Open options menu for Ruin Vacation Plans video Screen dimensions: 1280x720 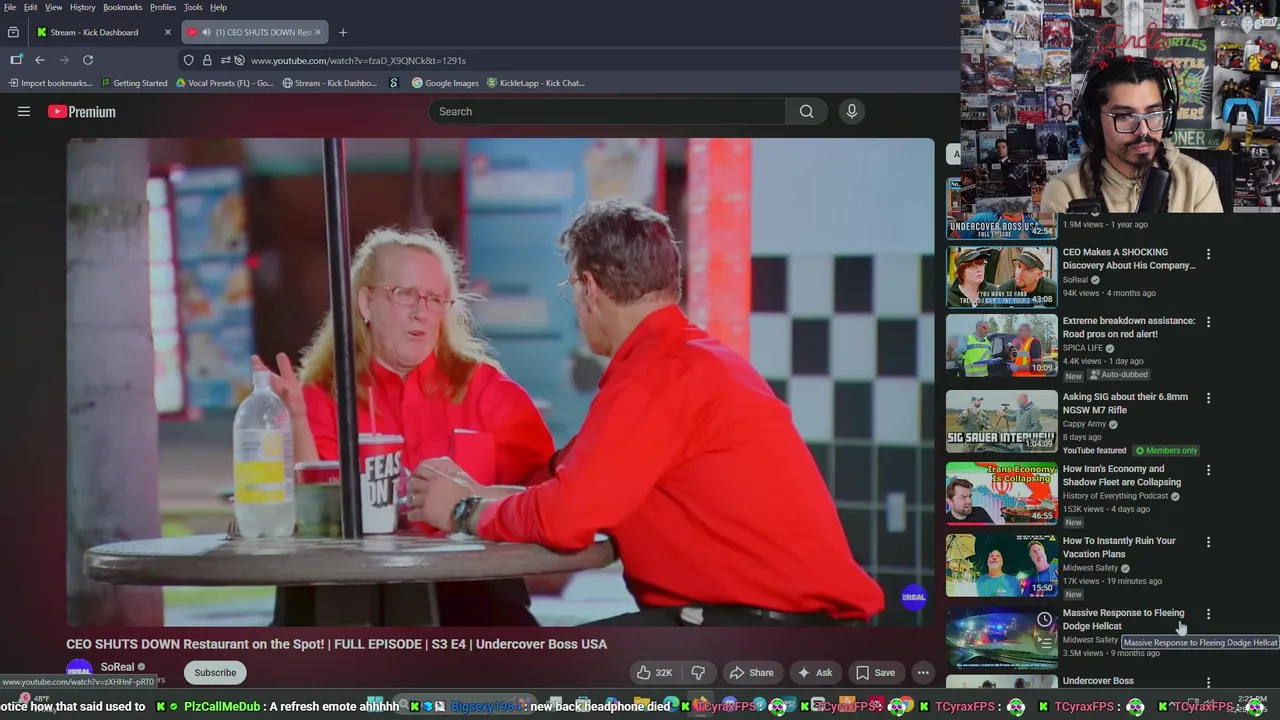pyautogui.click(x=1208, y=542)
